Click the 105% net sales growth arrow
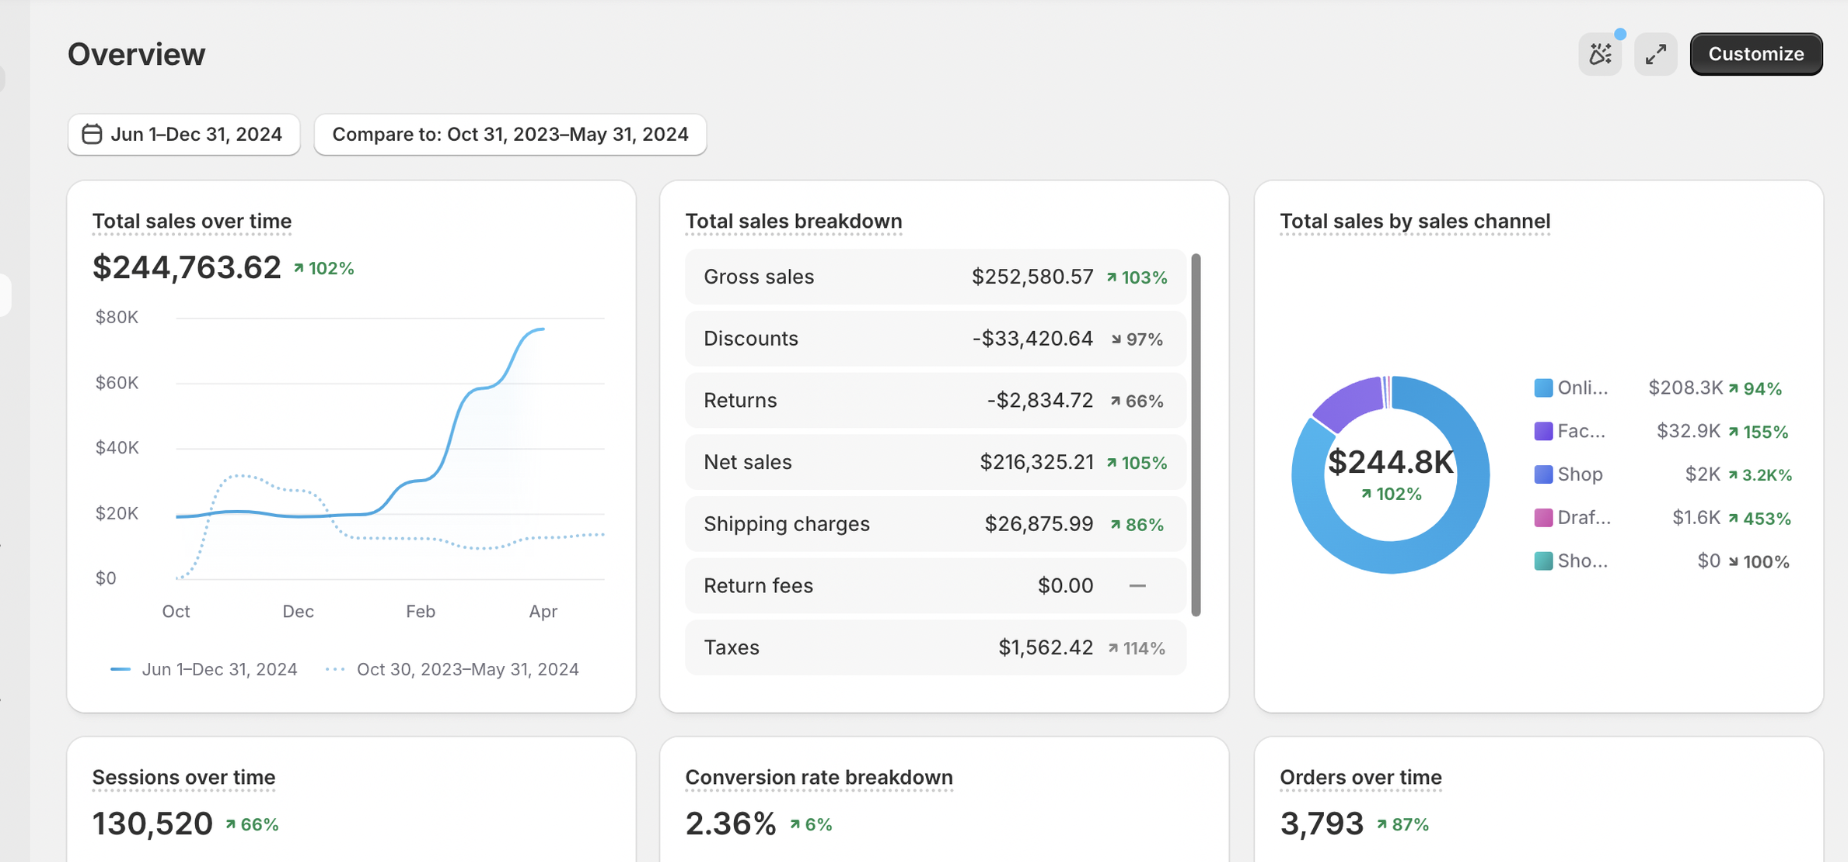 [1137, 463]
